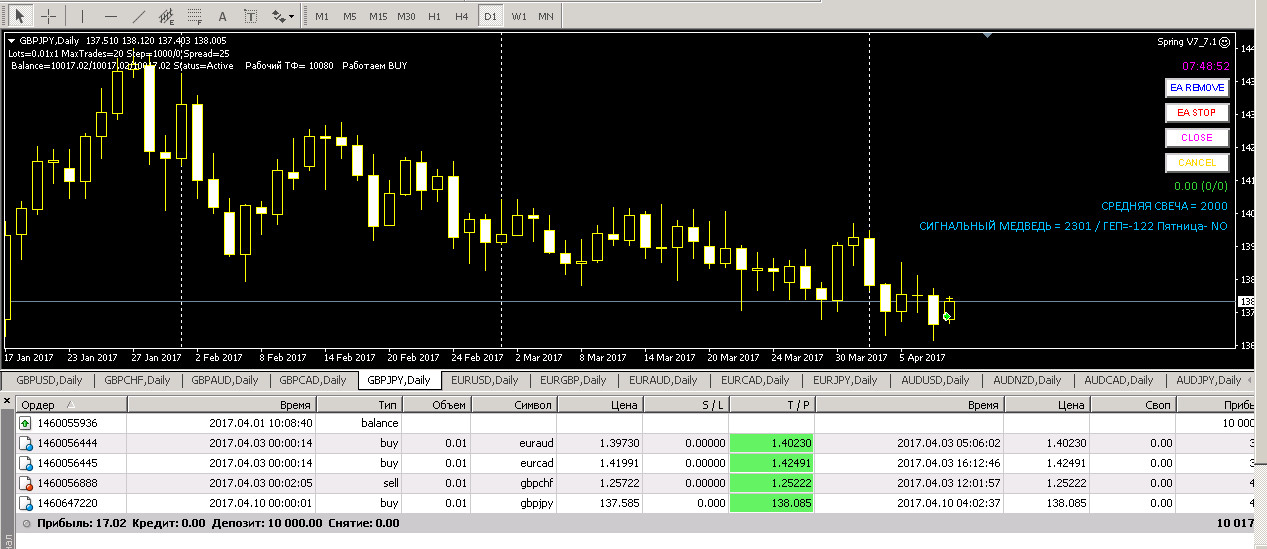Pick the Fibonacci retracement tool

pyautogui.click(x=194, y=16)
